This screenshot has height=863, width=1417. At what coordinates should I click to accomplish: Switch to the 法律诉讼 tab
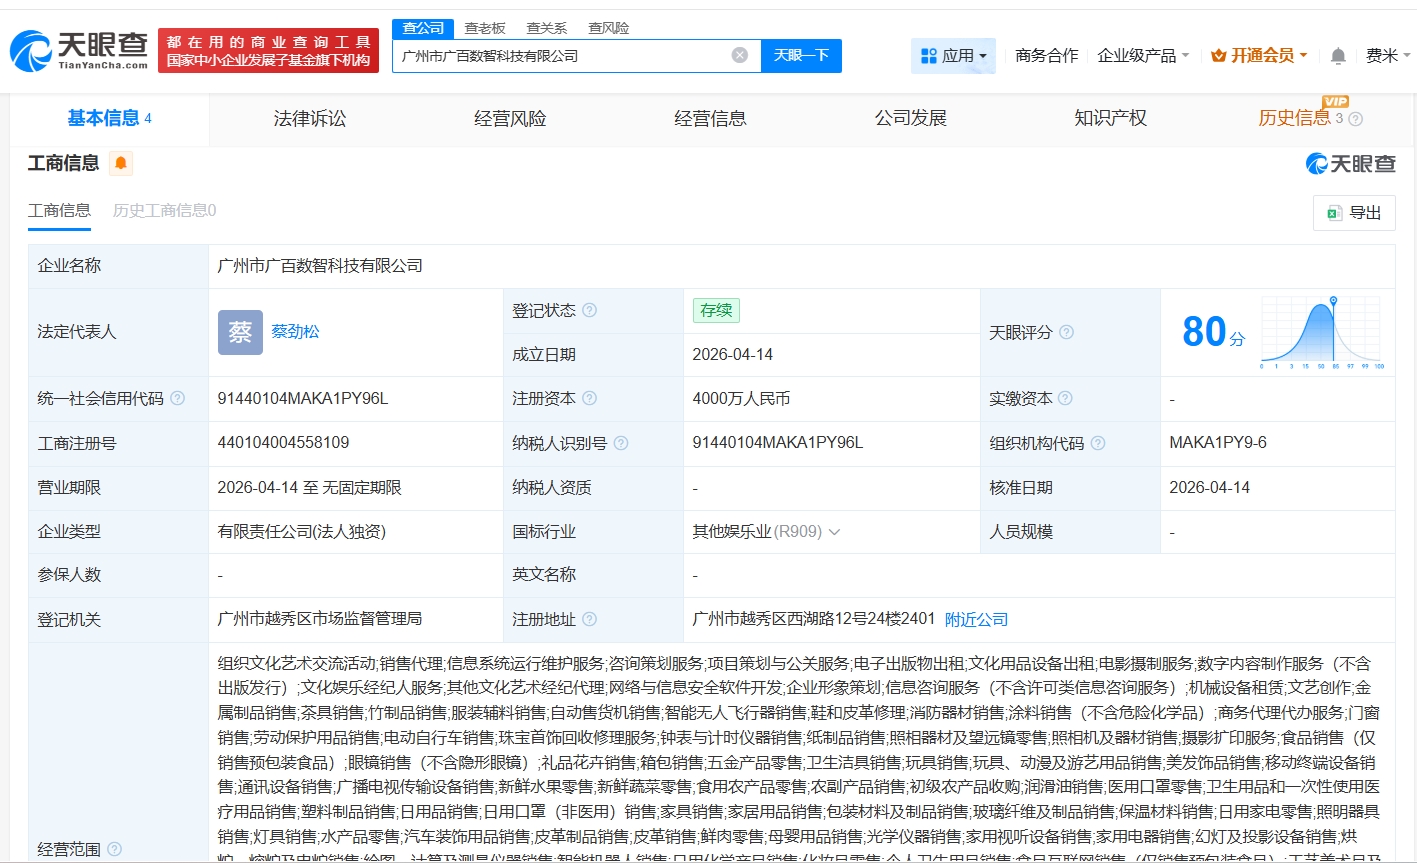click(310, 119)
